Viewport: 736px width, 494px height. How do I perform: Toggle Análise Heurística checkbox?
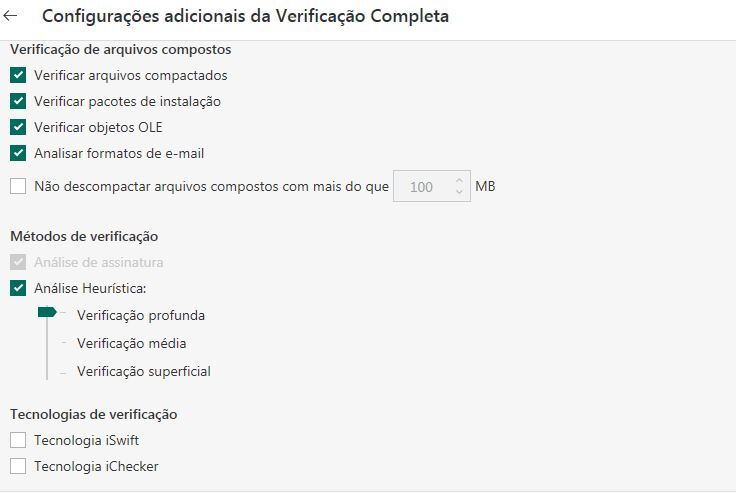(18, 288)
